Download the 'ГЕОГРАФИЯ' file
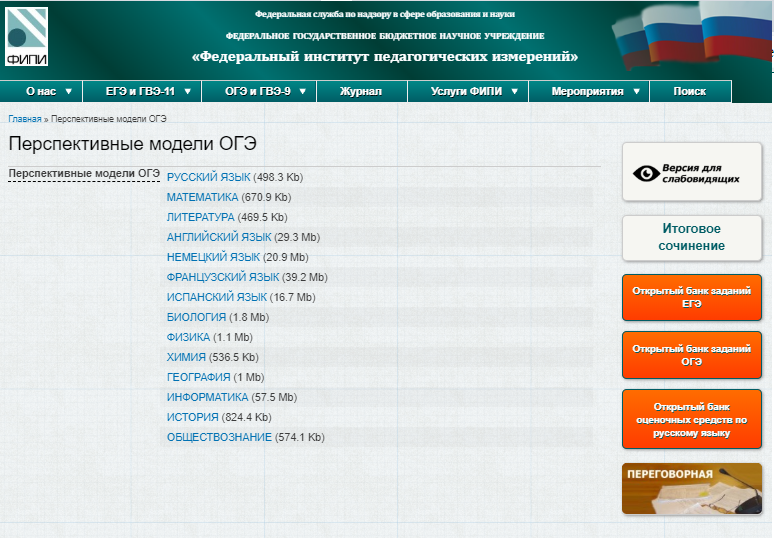The height and width of the screenshot is (538, 774). (198, 377)
